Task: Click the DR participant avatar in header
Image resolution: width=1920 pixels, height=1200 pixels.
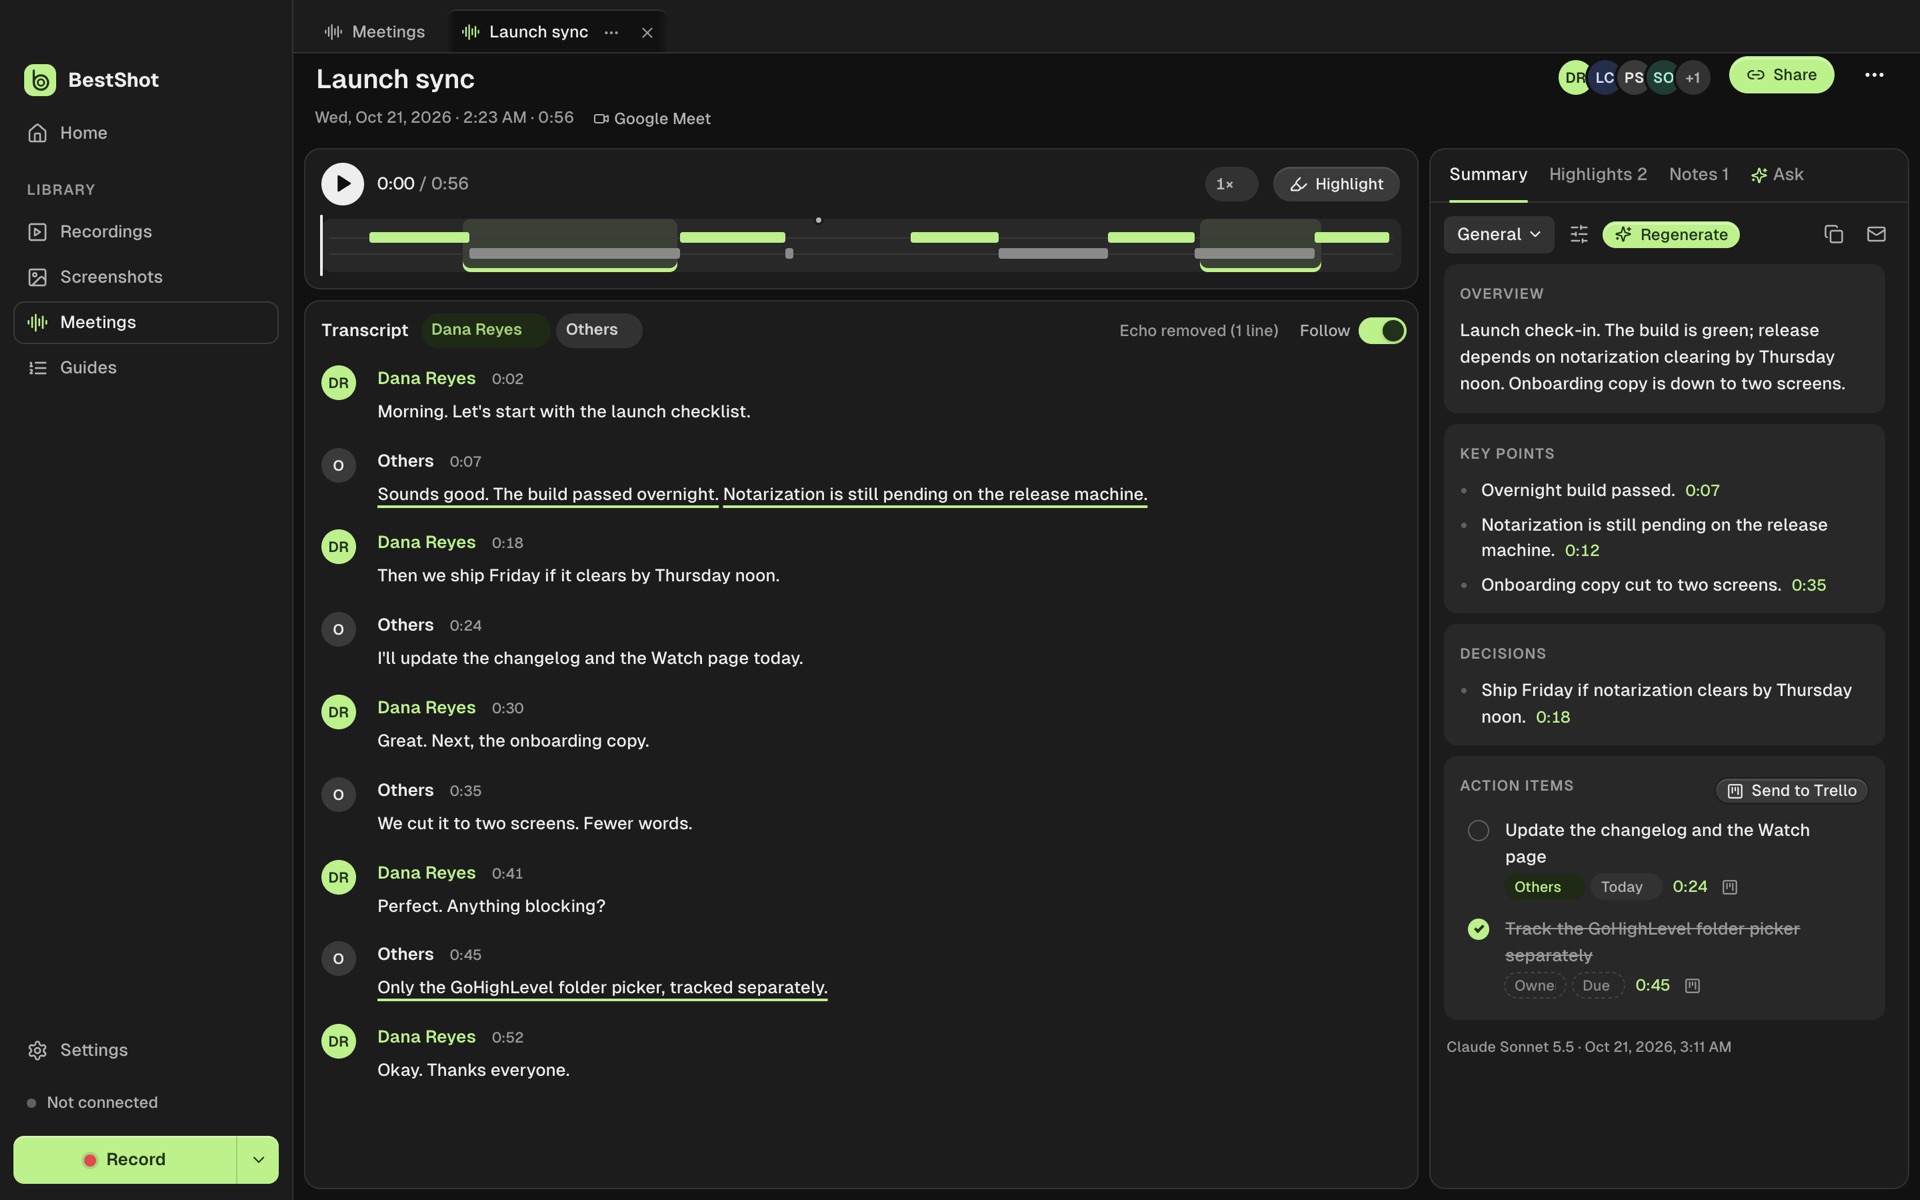Action: 1574,78
